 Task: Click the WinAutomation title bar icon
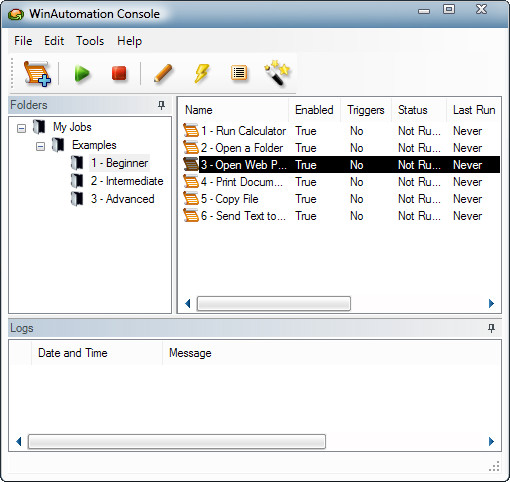click(x=16, y=14)
